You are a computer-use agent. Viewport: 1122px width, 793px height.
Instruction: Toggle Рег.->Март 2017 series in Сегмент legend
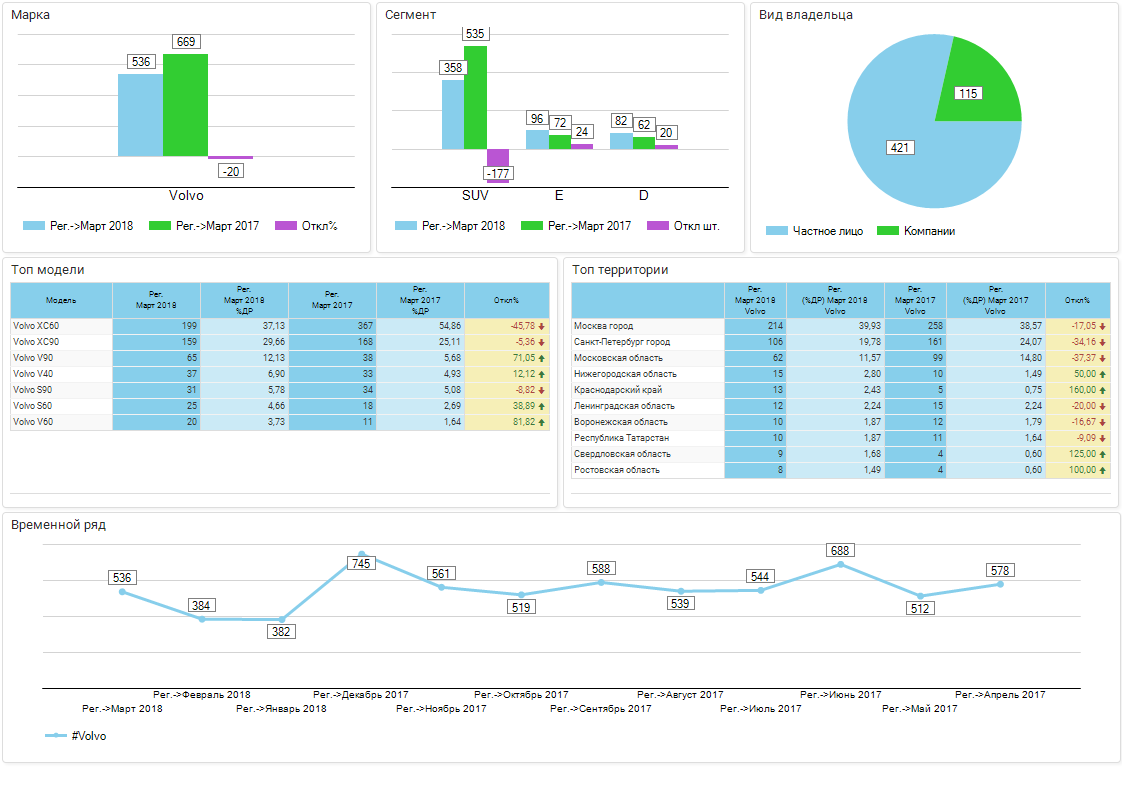[589, 226]
